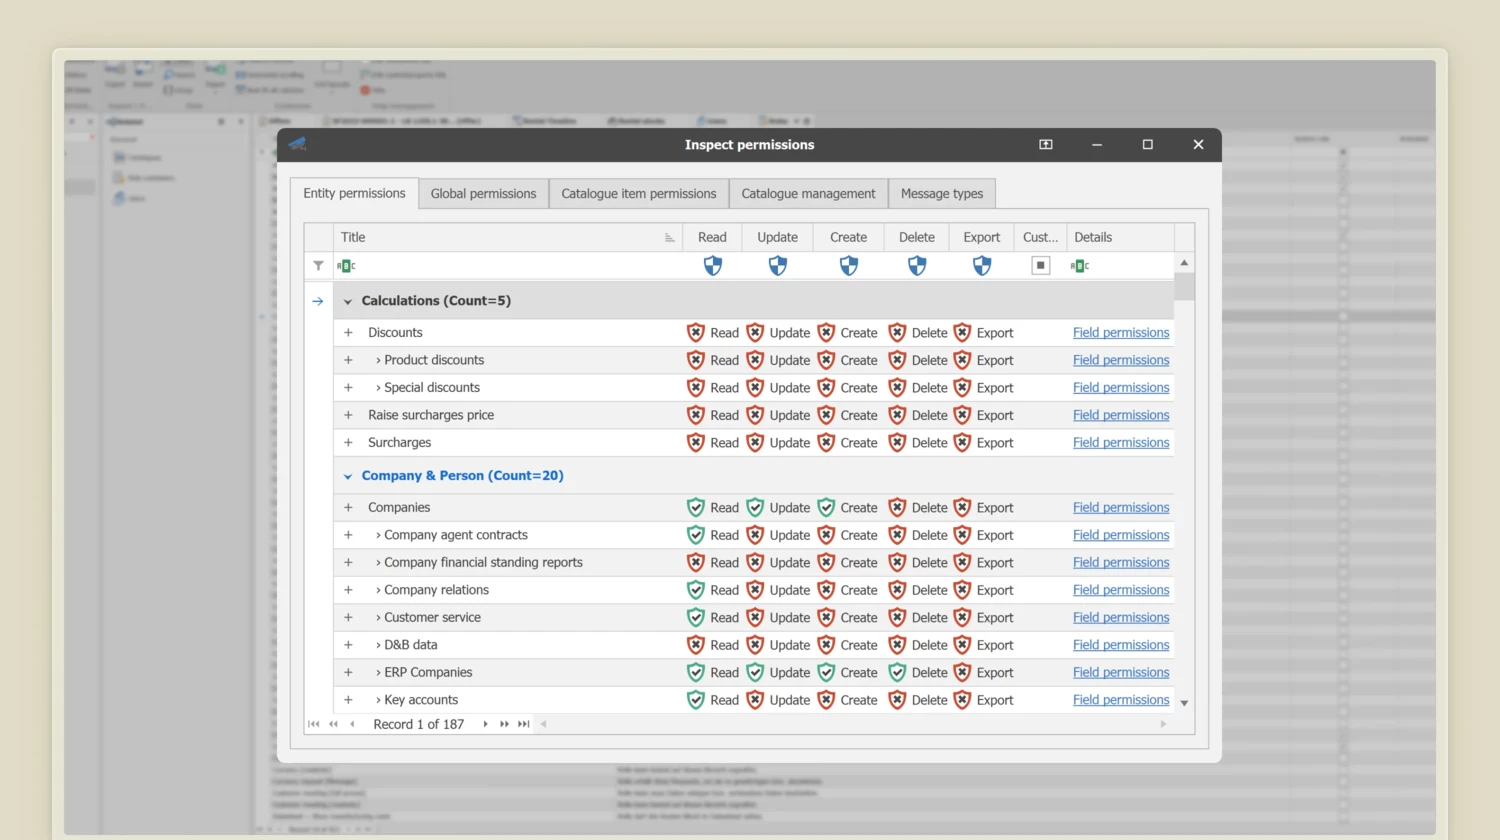Open Field permissions link for Key accounts
Image resolution: width=1500 pixels, height=840 pixels.
(x=1121, y=700)
